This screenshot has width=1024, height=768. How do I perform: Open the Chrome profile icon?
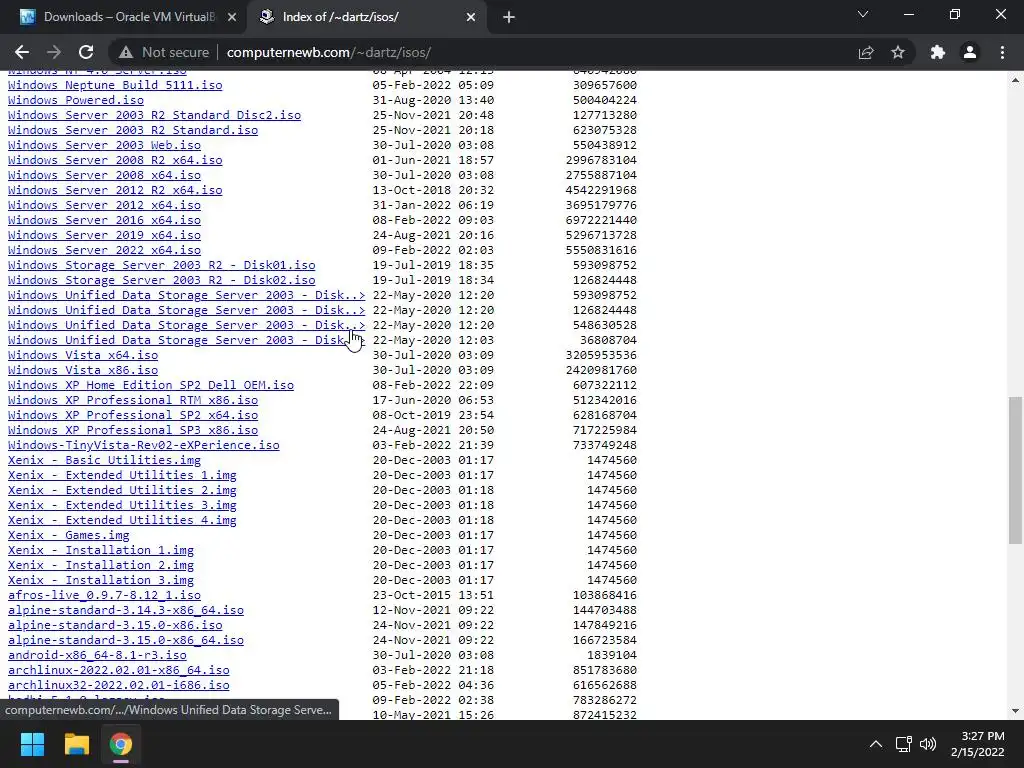tap(970, 52)
